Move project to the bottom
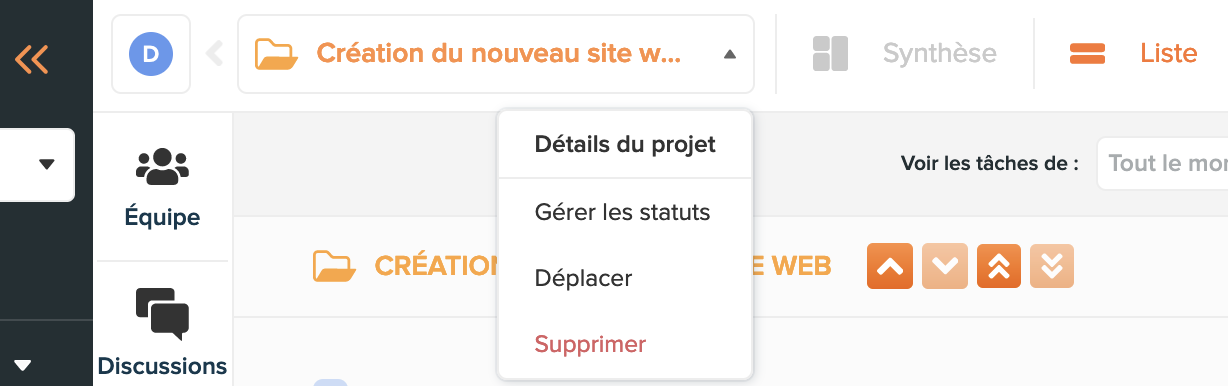Viewport: 1228px width, 386px height. click(1051, 266)
